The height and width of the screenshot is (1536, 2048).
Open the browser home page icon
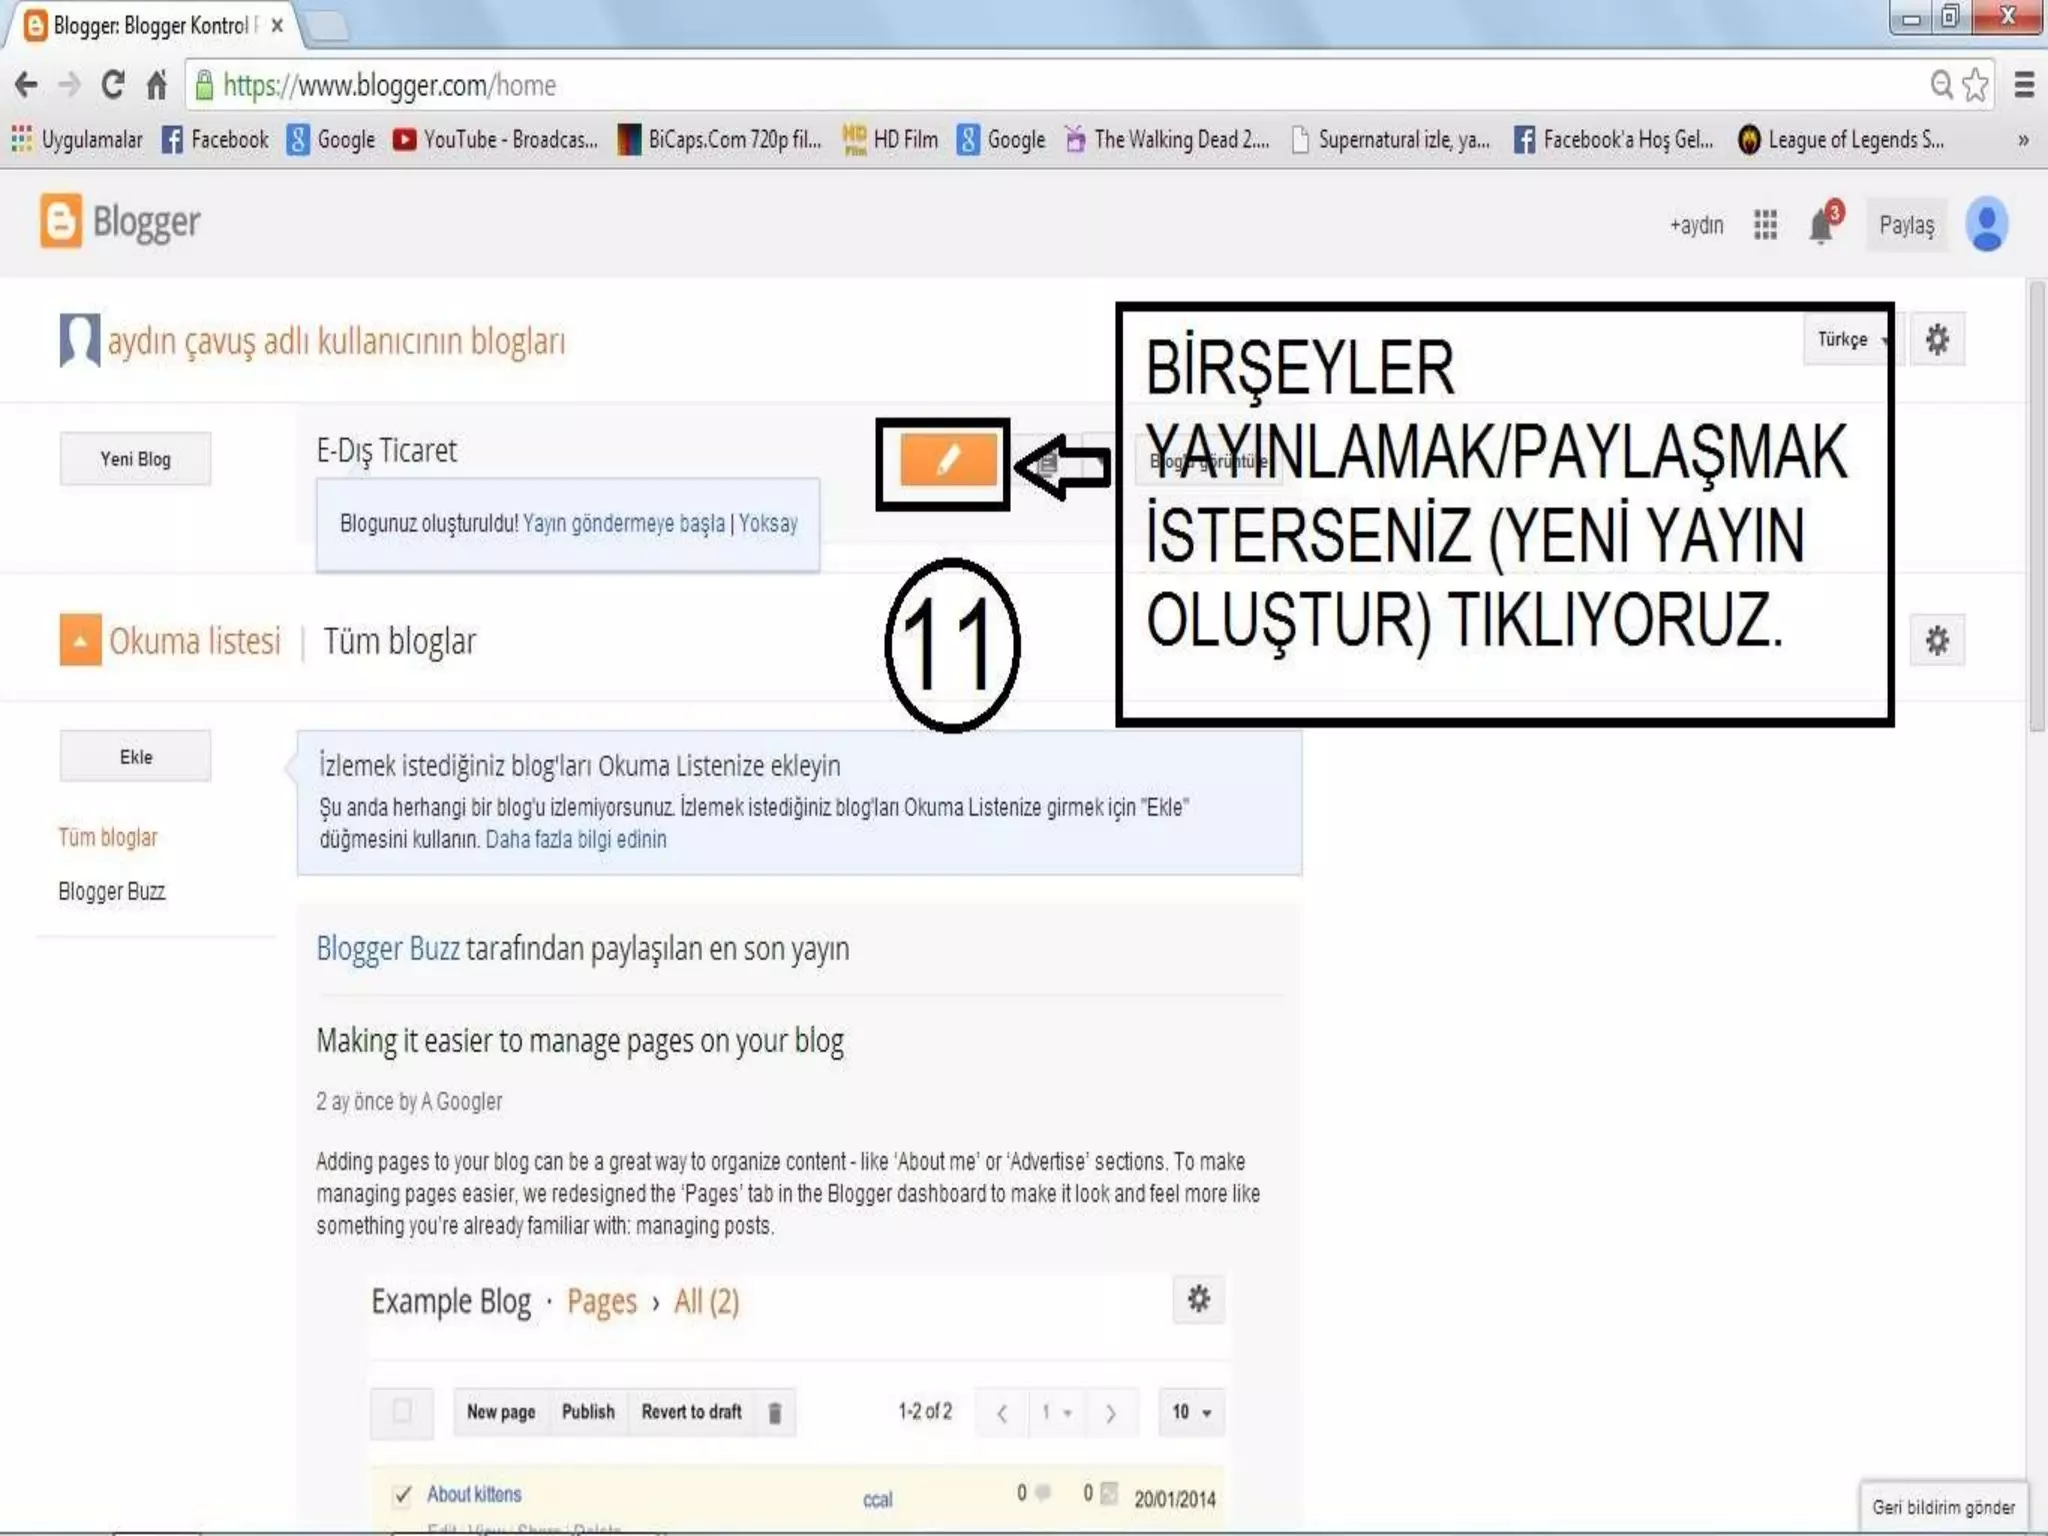click(x=156, y=85)
